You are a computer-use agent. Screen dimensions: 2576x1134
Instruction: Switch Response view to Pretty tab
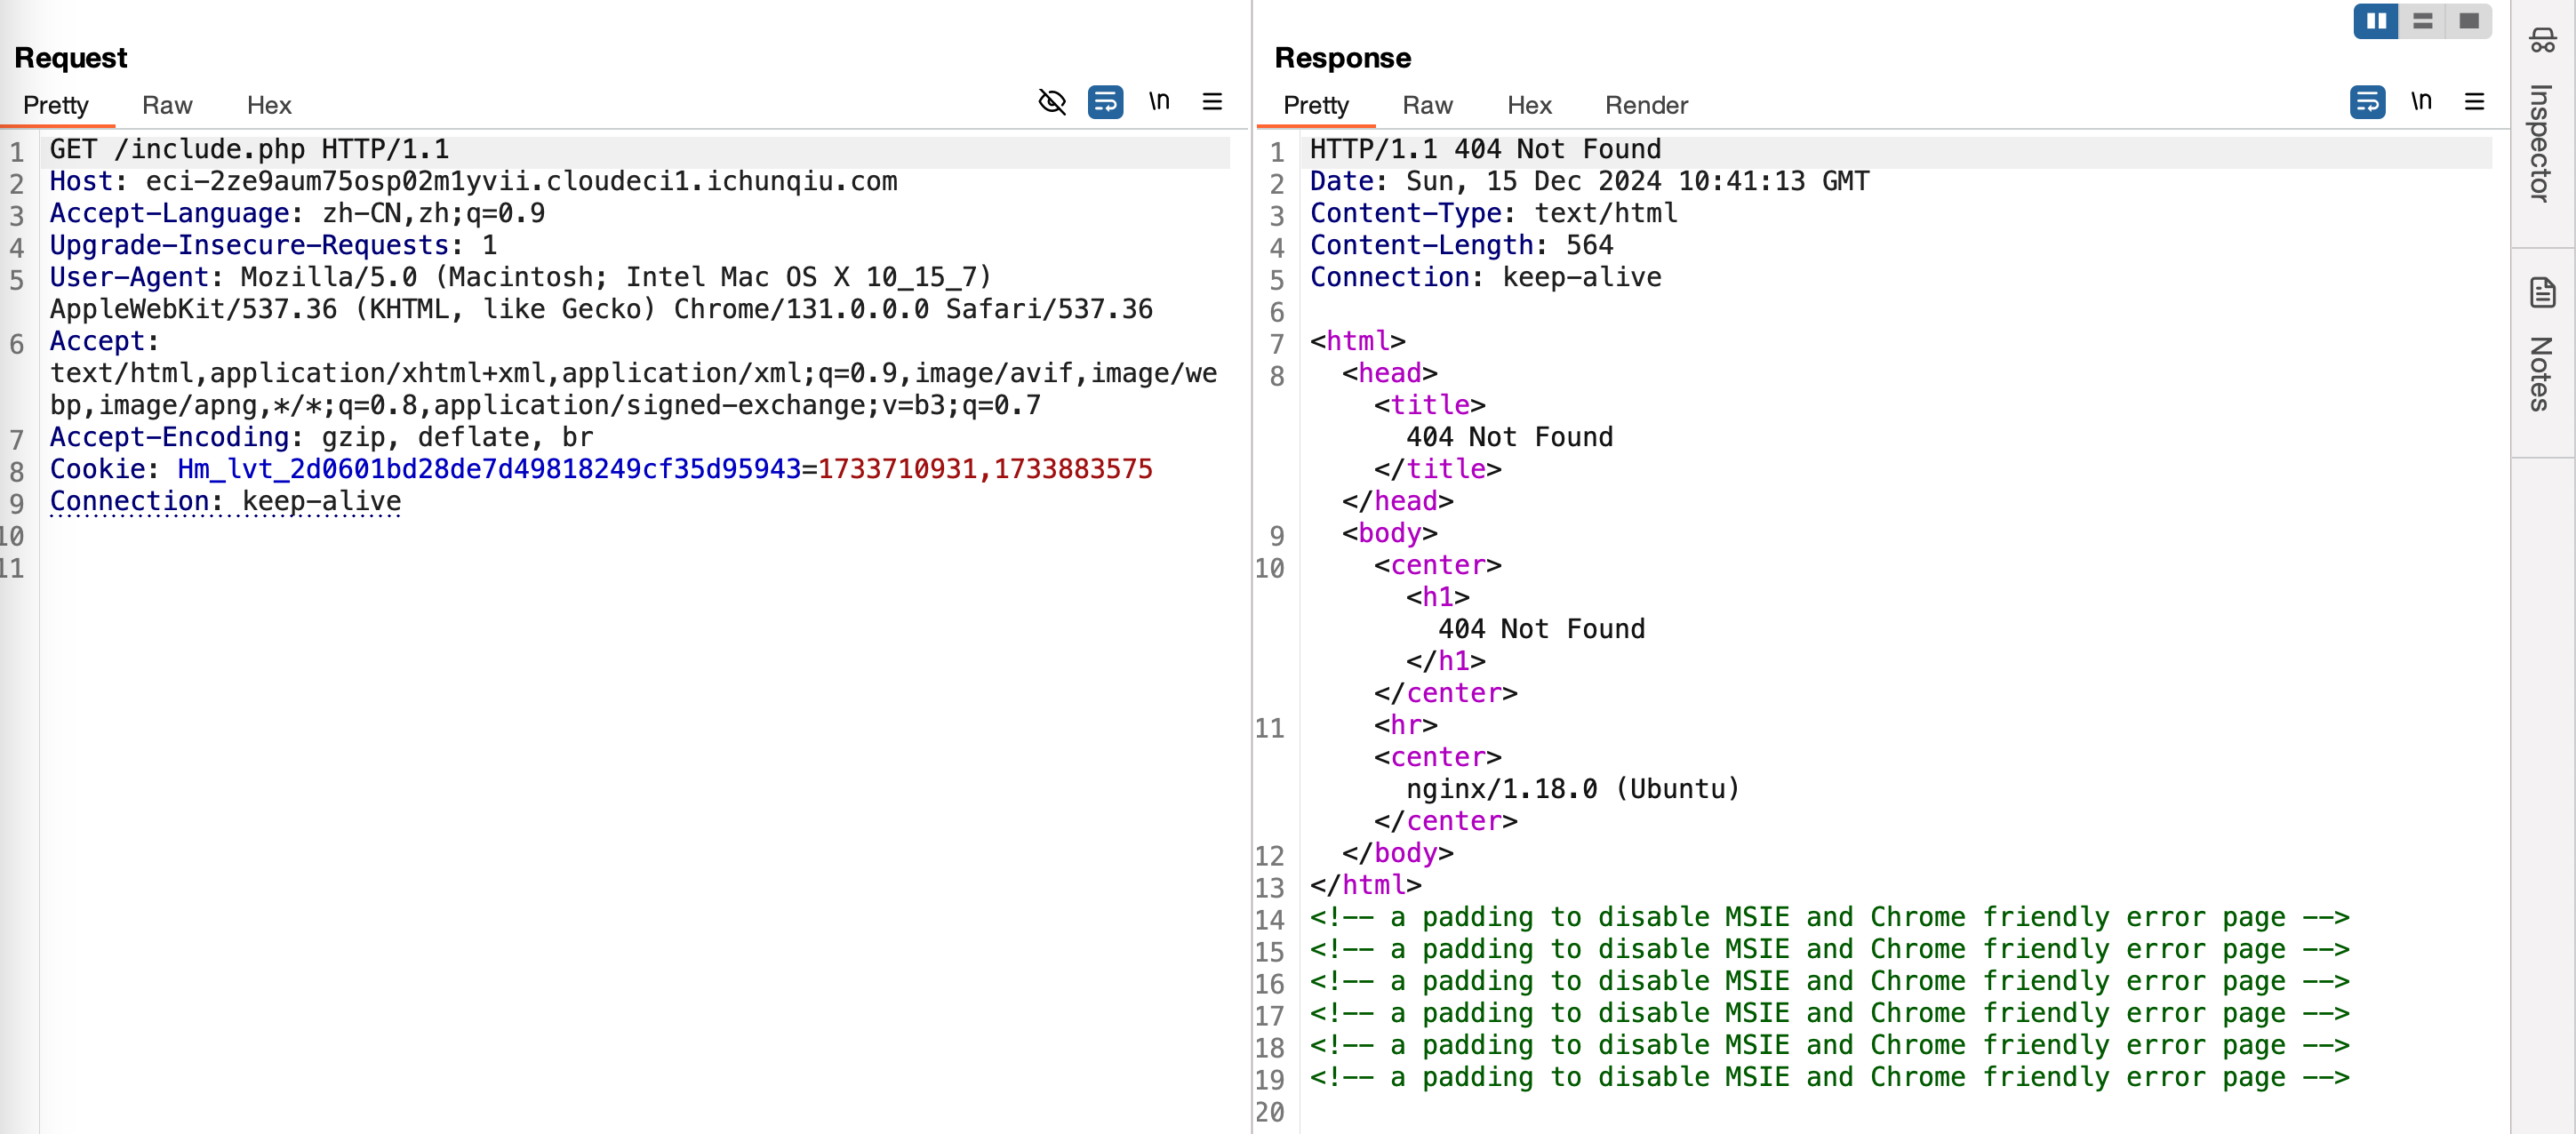click(x=1316, y=106)
